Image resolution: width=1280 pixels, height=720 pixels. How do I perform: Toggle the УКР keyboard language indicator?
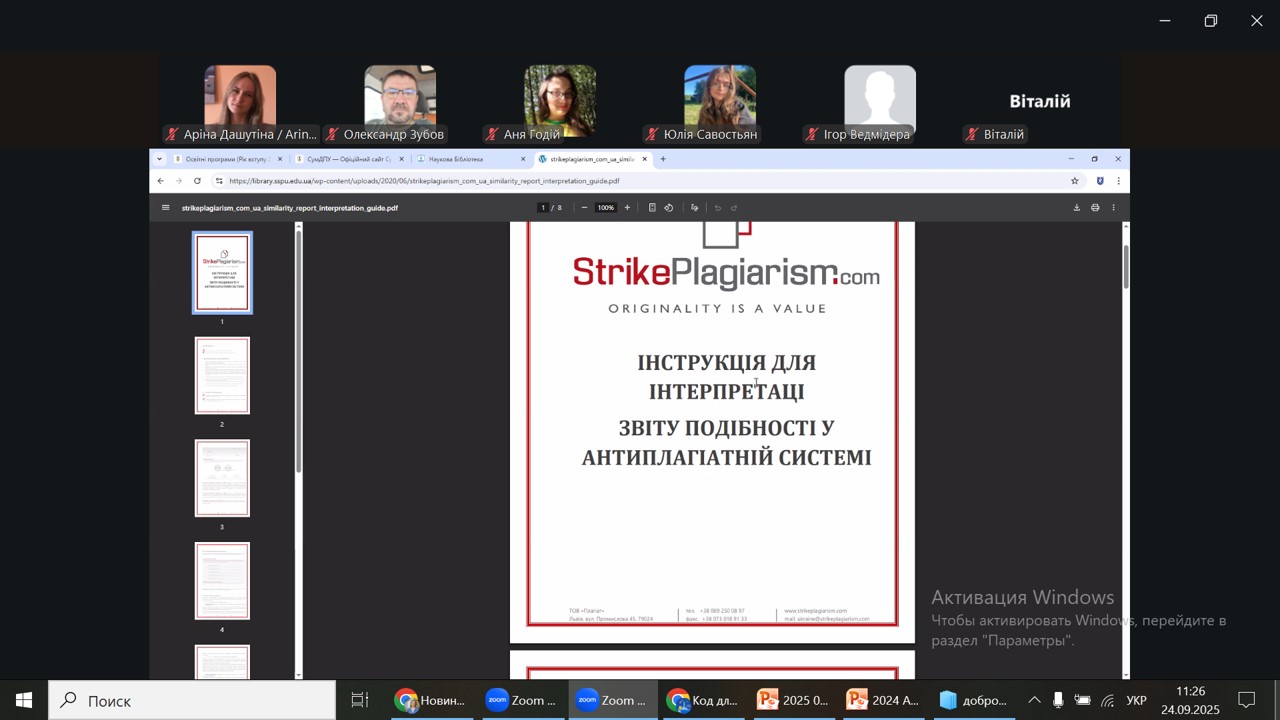coord(1136,700)
